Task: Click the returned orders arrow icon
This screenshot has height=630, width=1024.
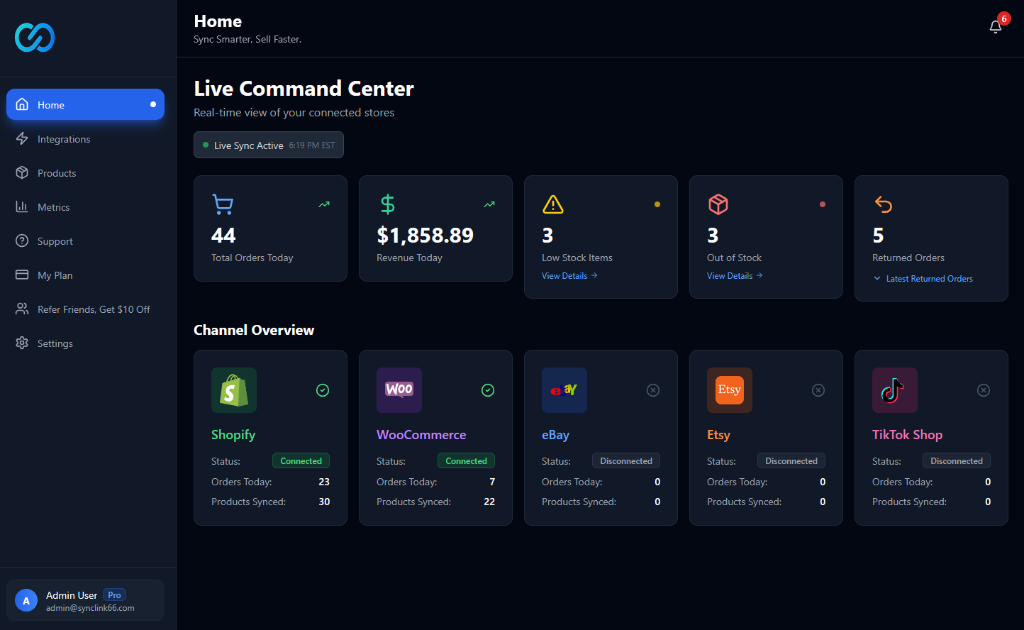Action: click(x=883, y=204)
